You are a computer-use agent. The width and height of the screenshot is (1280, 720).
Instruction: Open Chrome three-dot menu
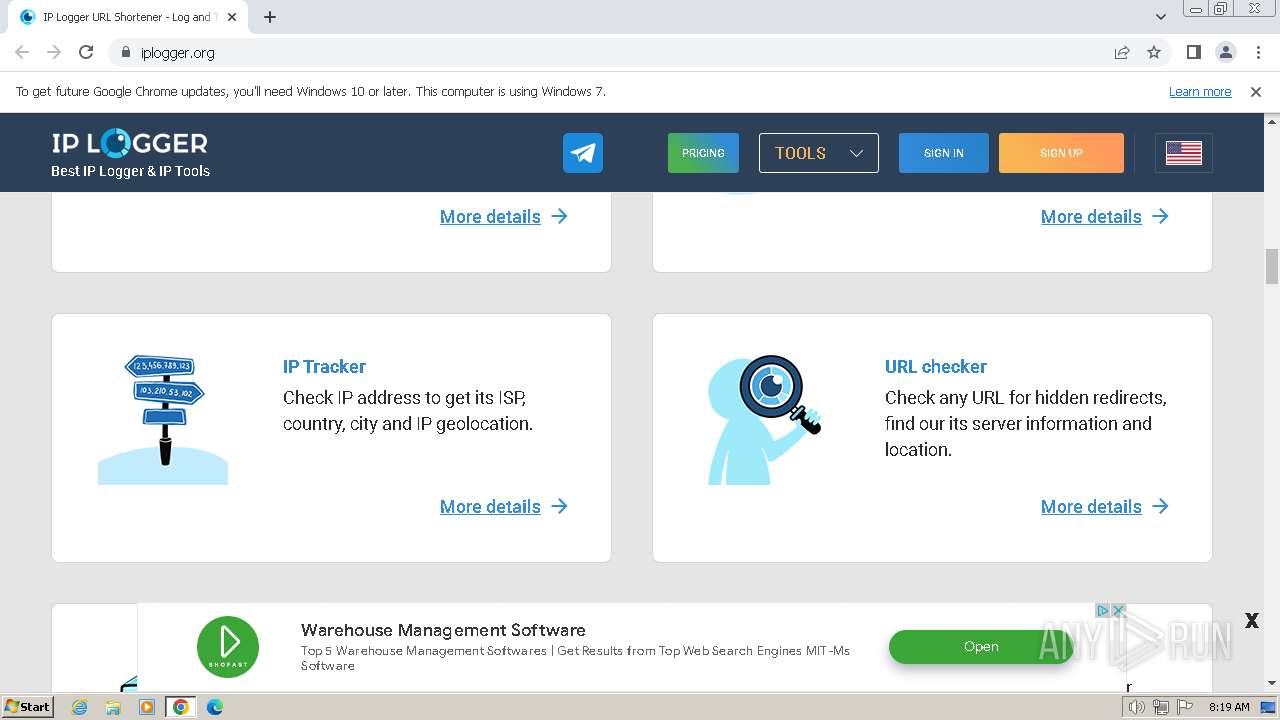pyautogui.click(x=1257, y=52)
